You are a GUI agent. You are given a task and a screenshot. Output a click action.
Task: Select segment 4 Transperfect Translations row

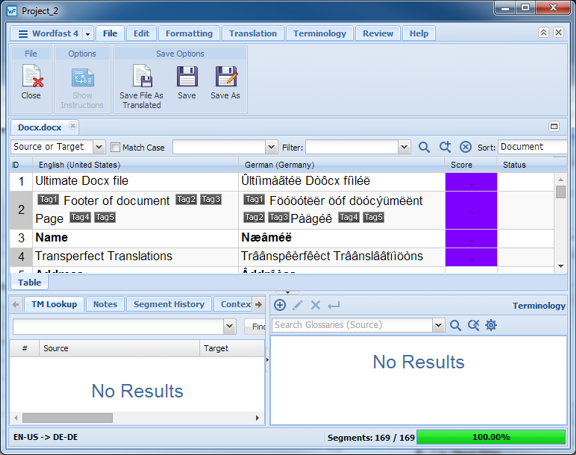tap(282, 256)
